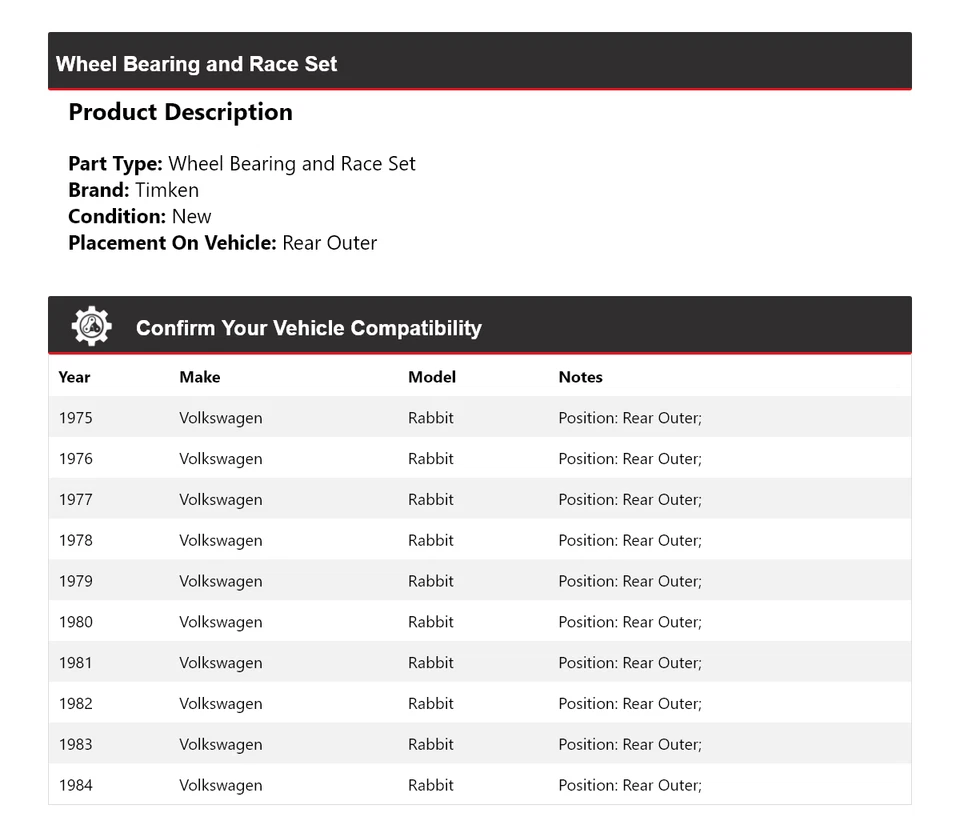The image size is (960, 837).
Task: Click the Product Description heading
Action: coord(180,112)
